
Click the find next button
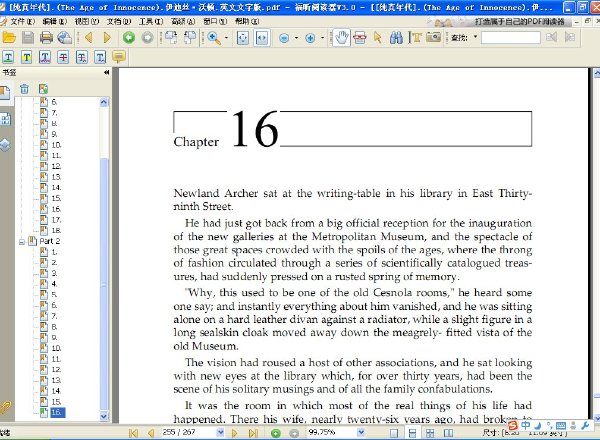click(570, 37)
